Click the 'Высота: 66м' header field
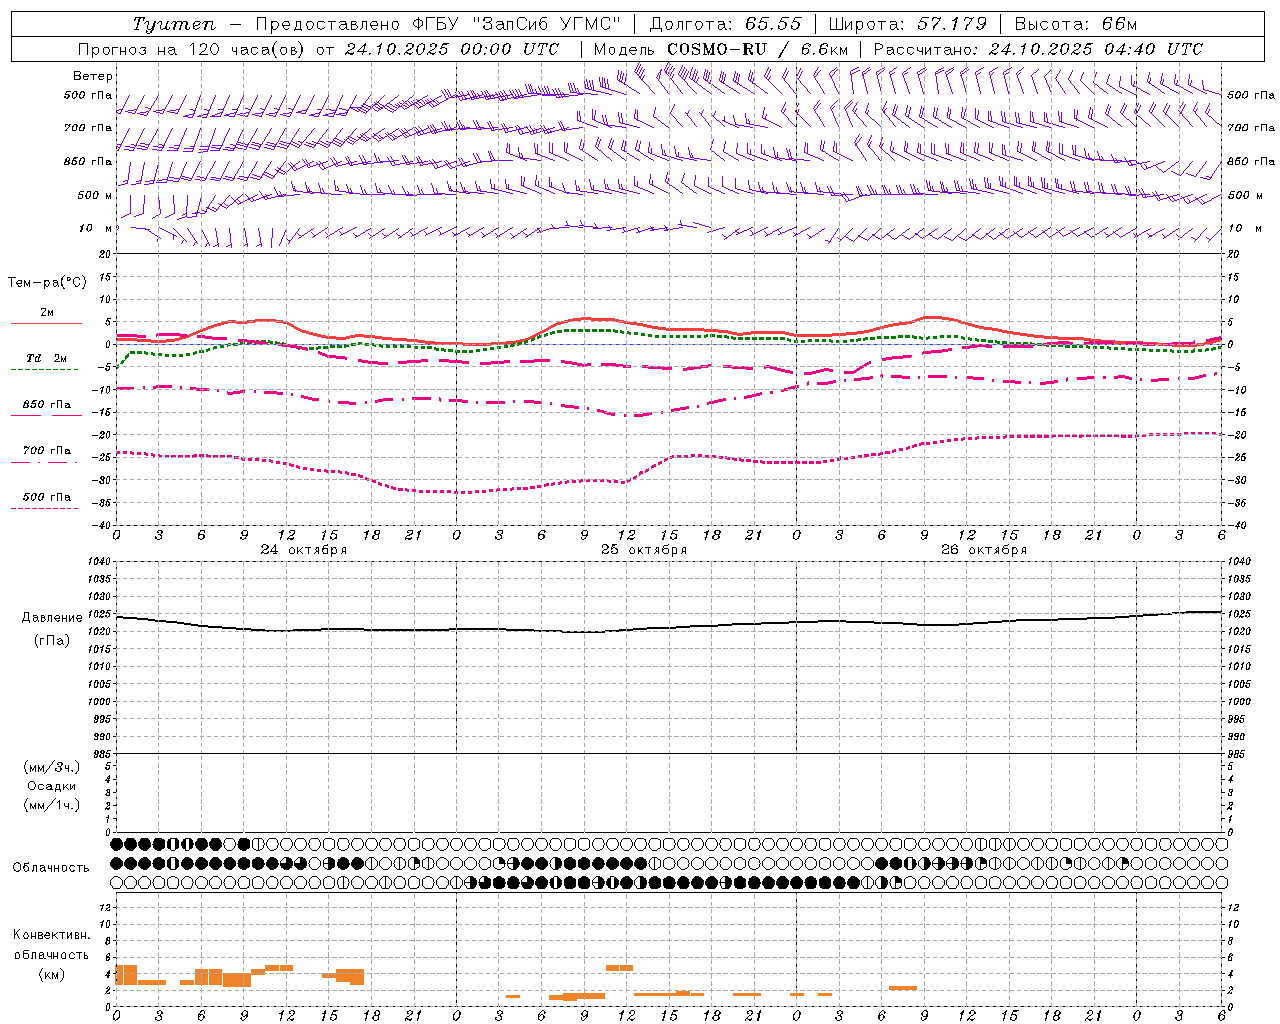Image resolution: width=1280 pixels, height=1024 pixels. 1076,24
